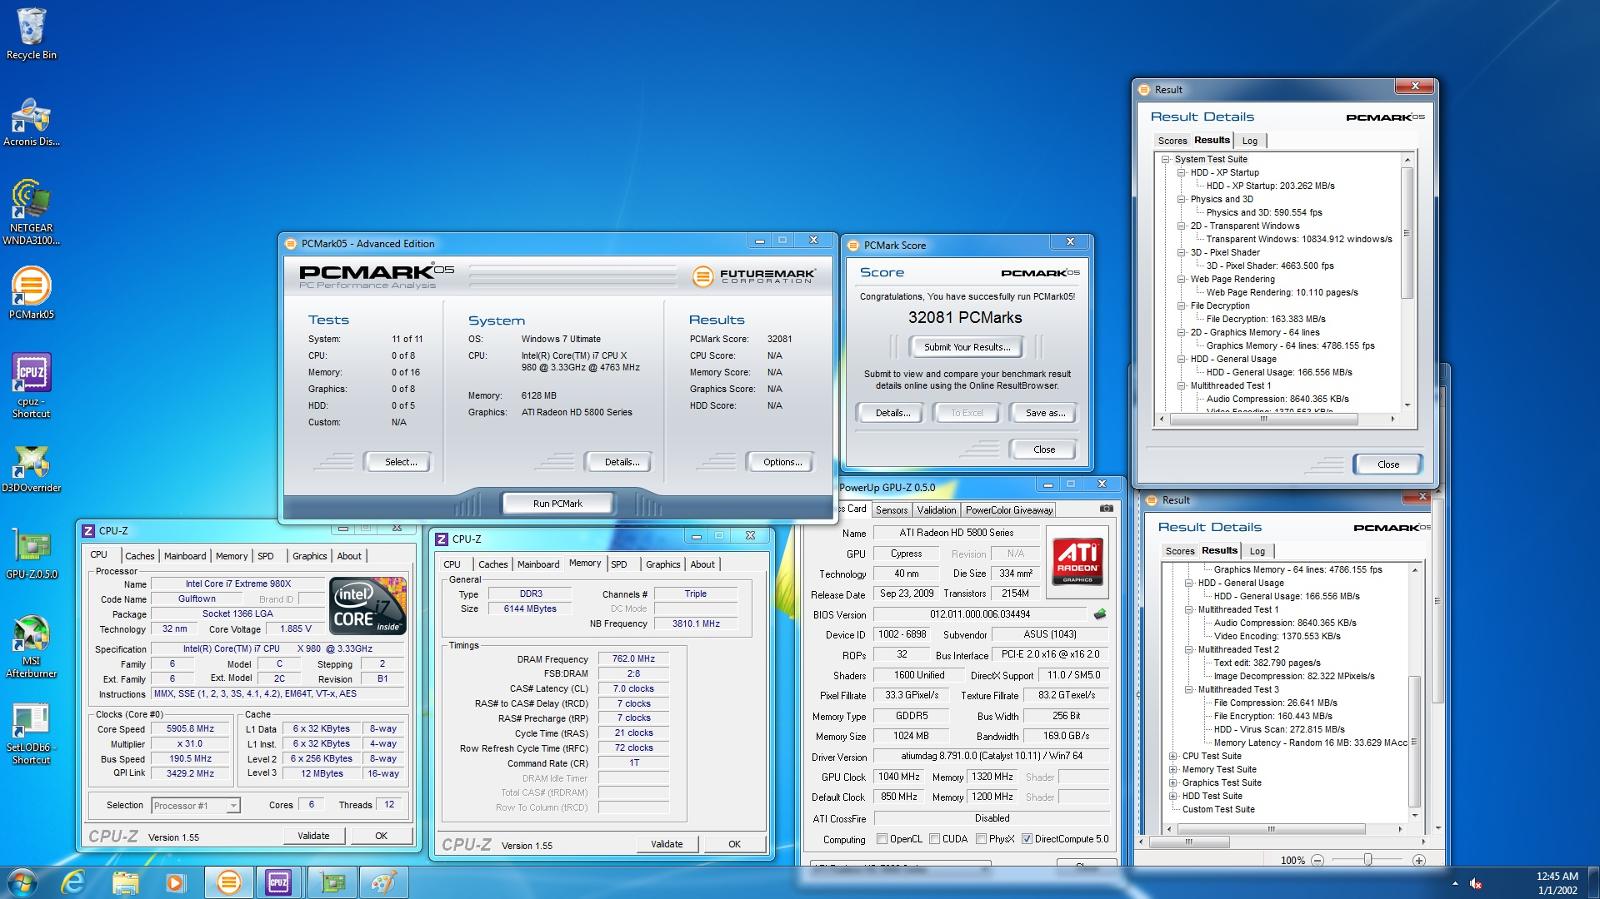The width and height of the screenshot is (1600, 899).
Task: Click the muted volume tray icon
Action: click(x=1476, y=883)
